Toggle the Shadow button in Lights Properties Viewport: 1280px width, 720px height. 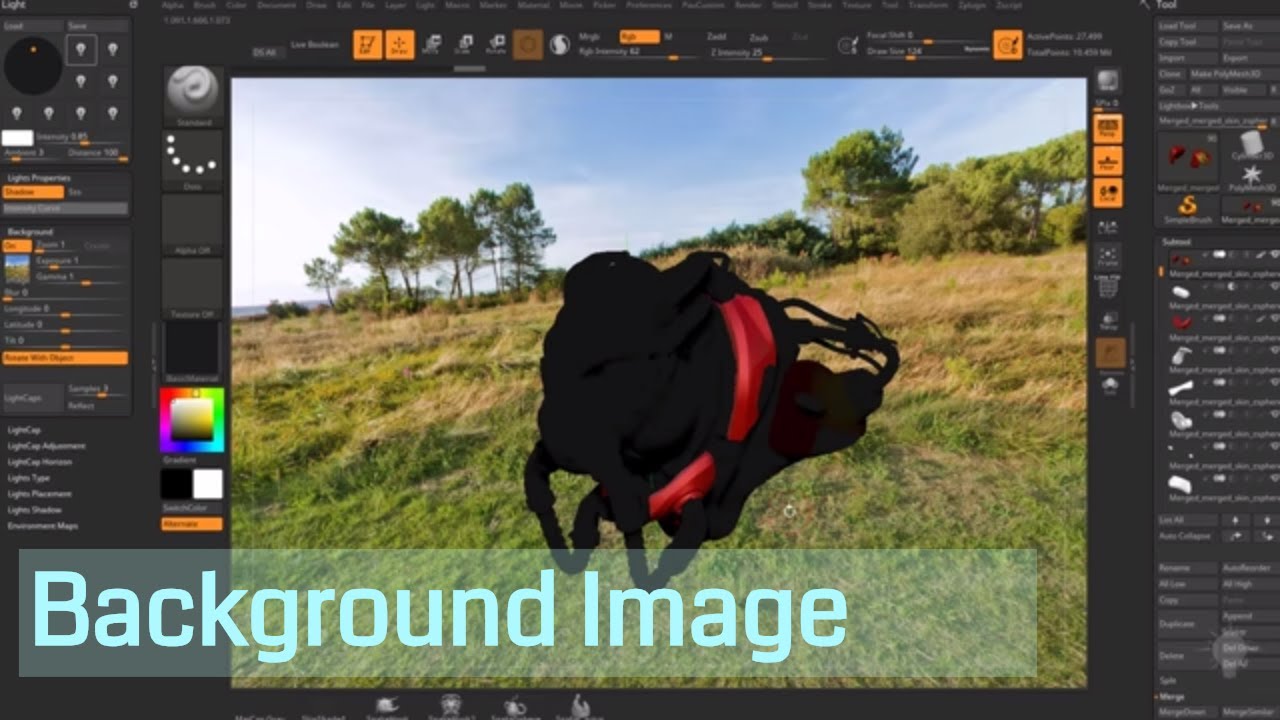tap(34, 192)
